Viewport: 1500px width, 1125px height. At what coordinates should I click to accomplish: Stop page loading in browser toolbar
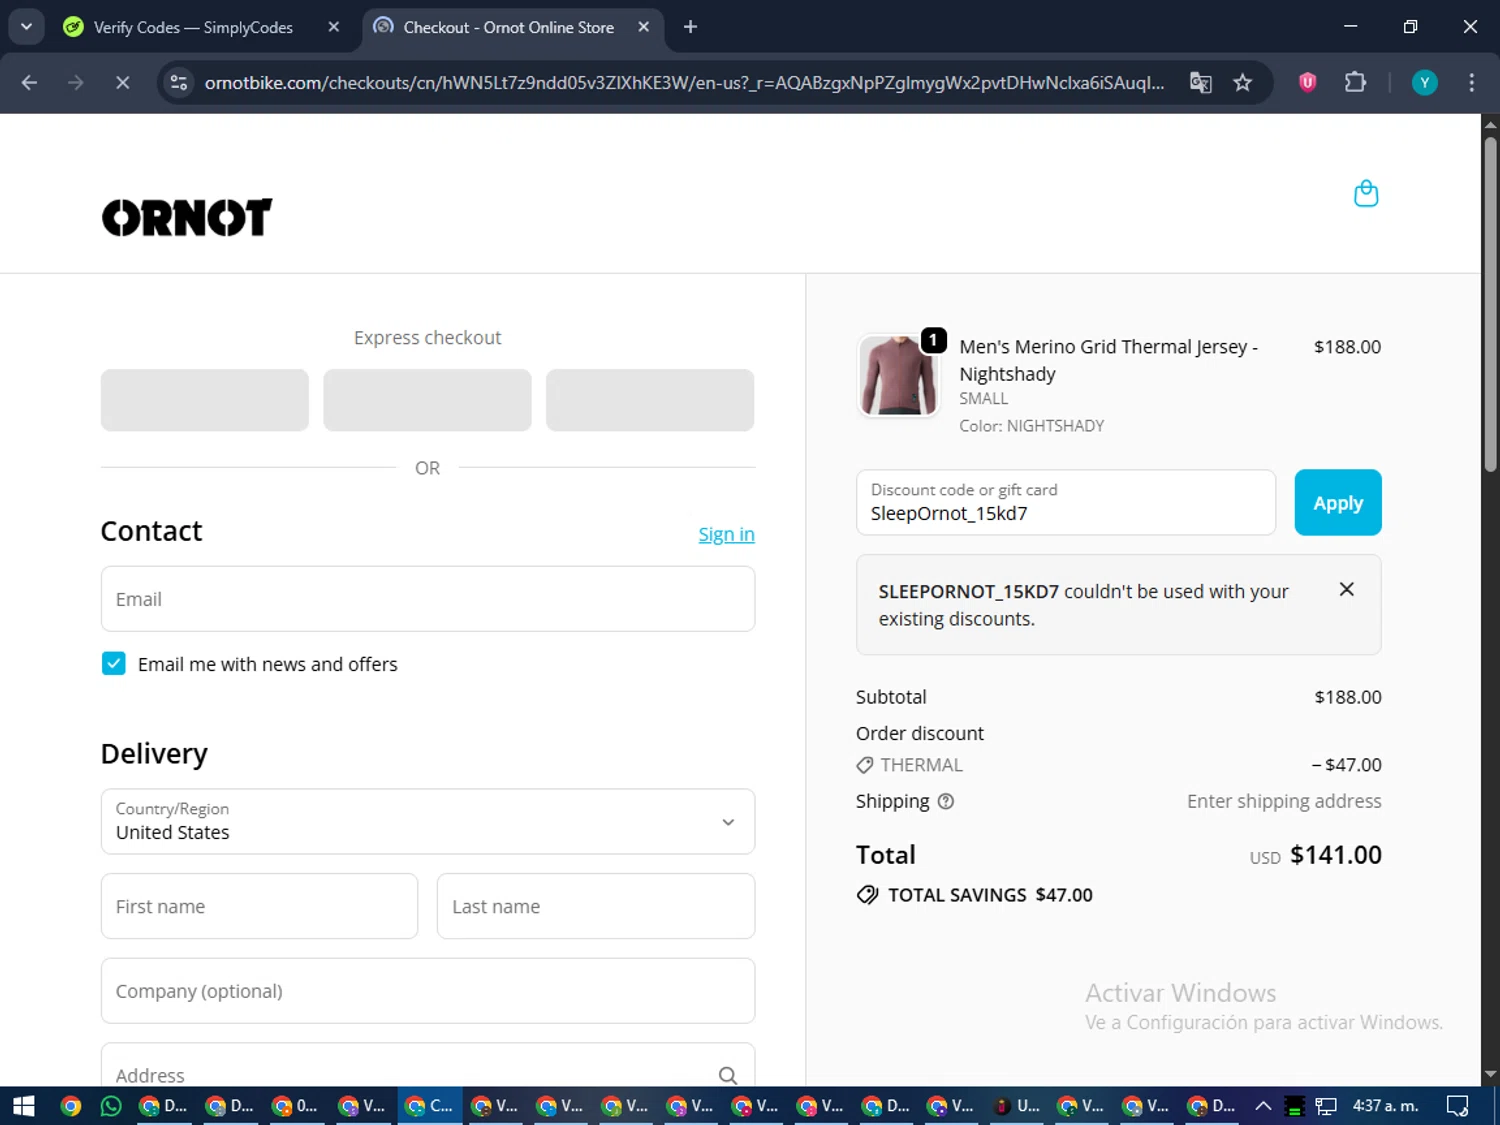(x=122, y=82)
